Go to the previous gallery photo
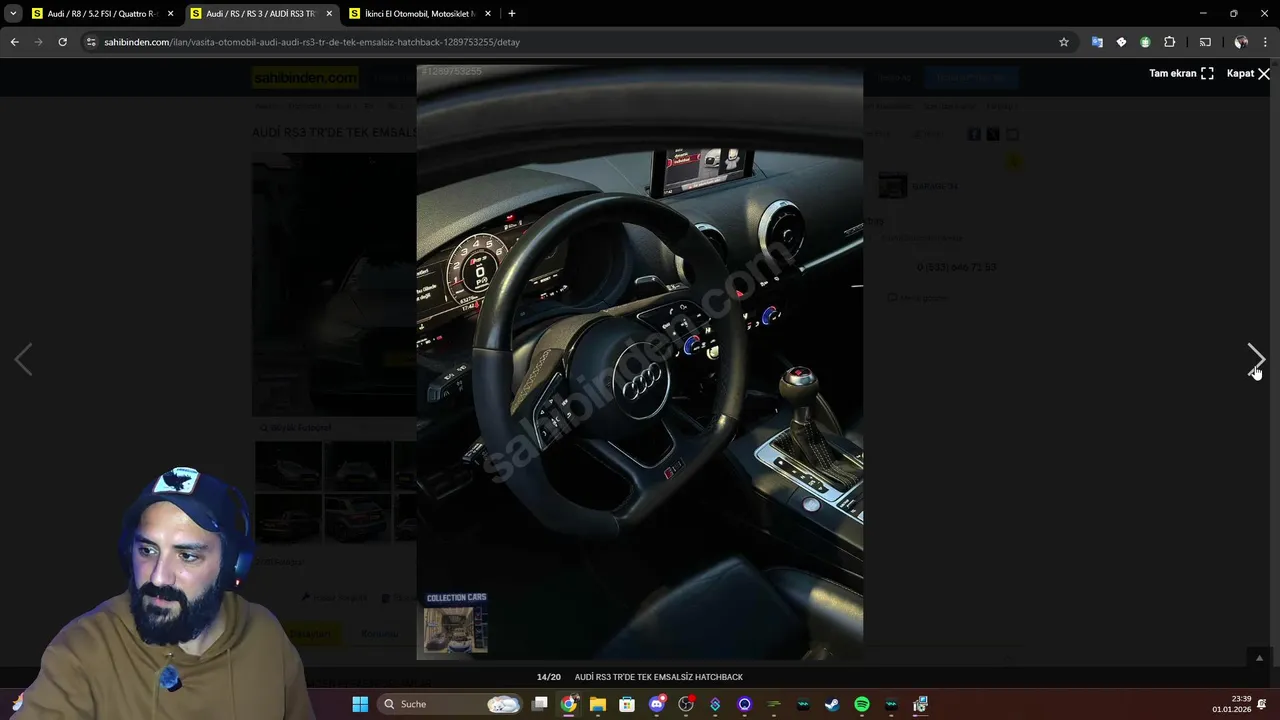 [23, 359]
